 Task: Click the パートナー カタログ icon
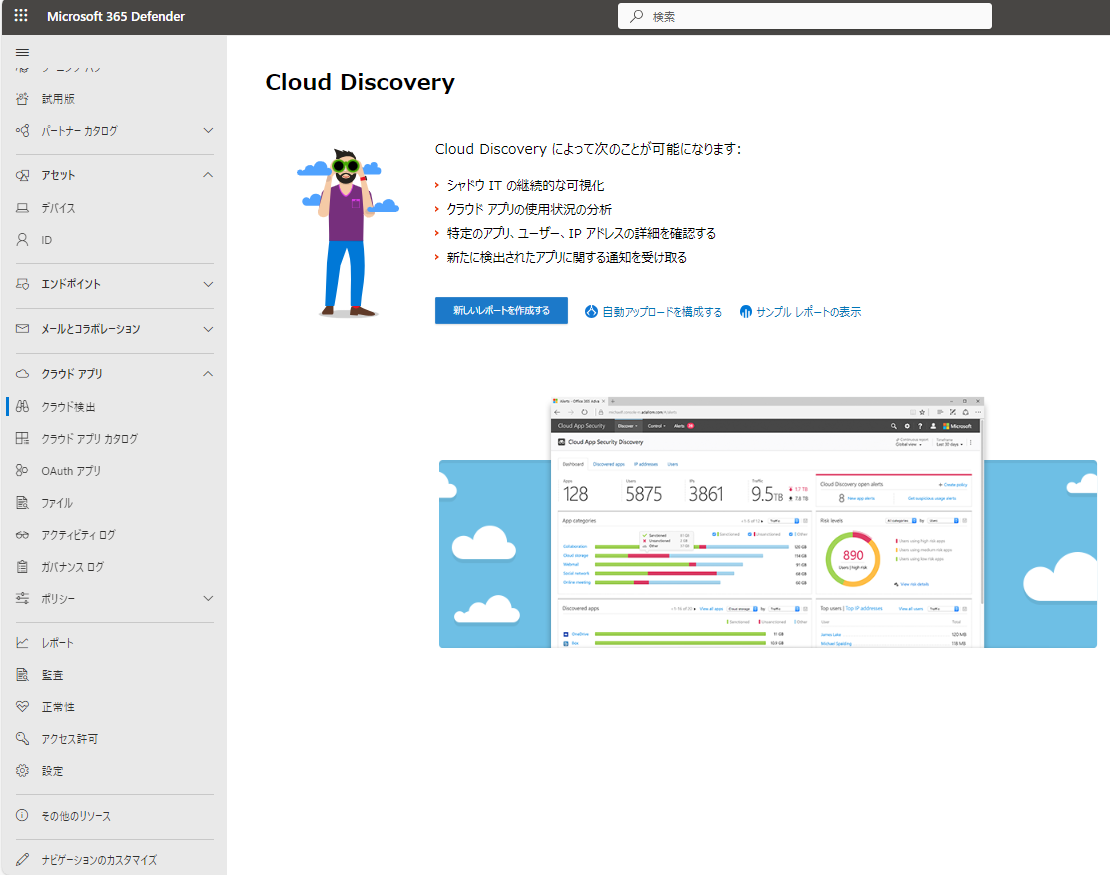pyautogui.click(x=23, y=130)
